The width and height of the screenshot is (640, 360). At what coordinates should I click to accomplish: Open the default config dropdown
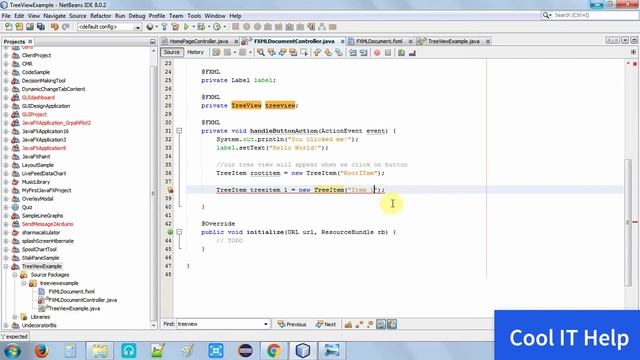(x=138, y=27)
